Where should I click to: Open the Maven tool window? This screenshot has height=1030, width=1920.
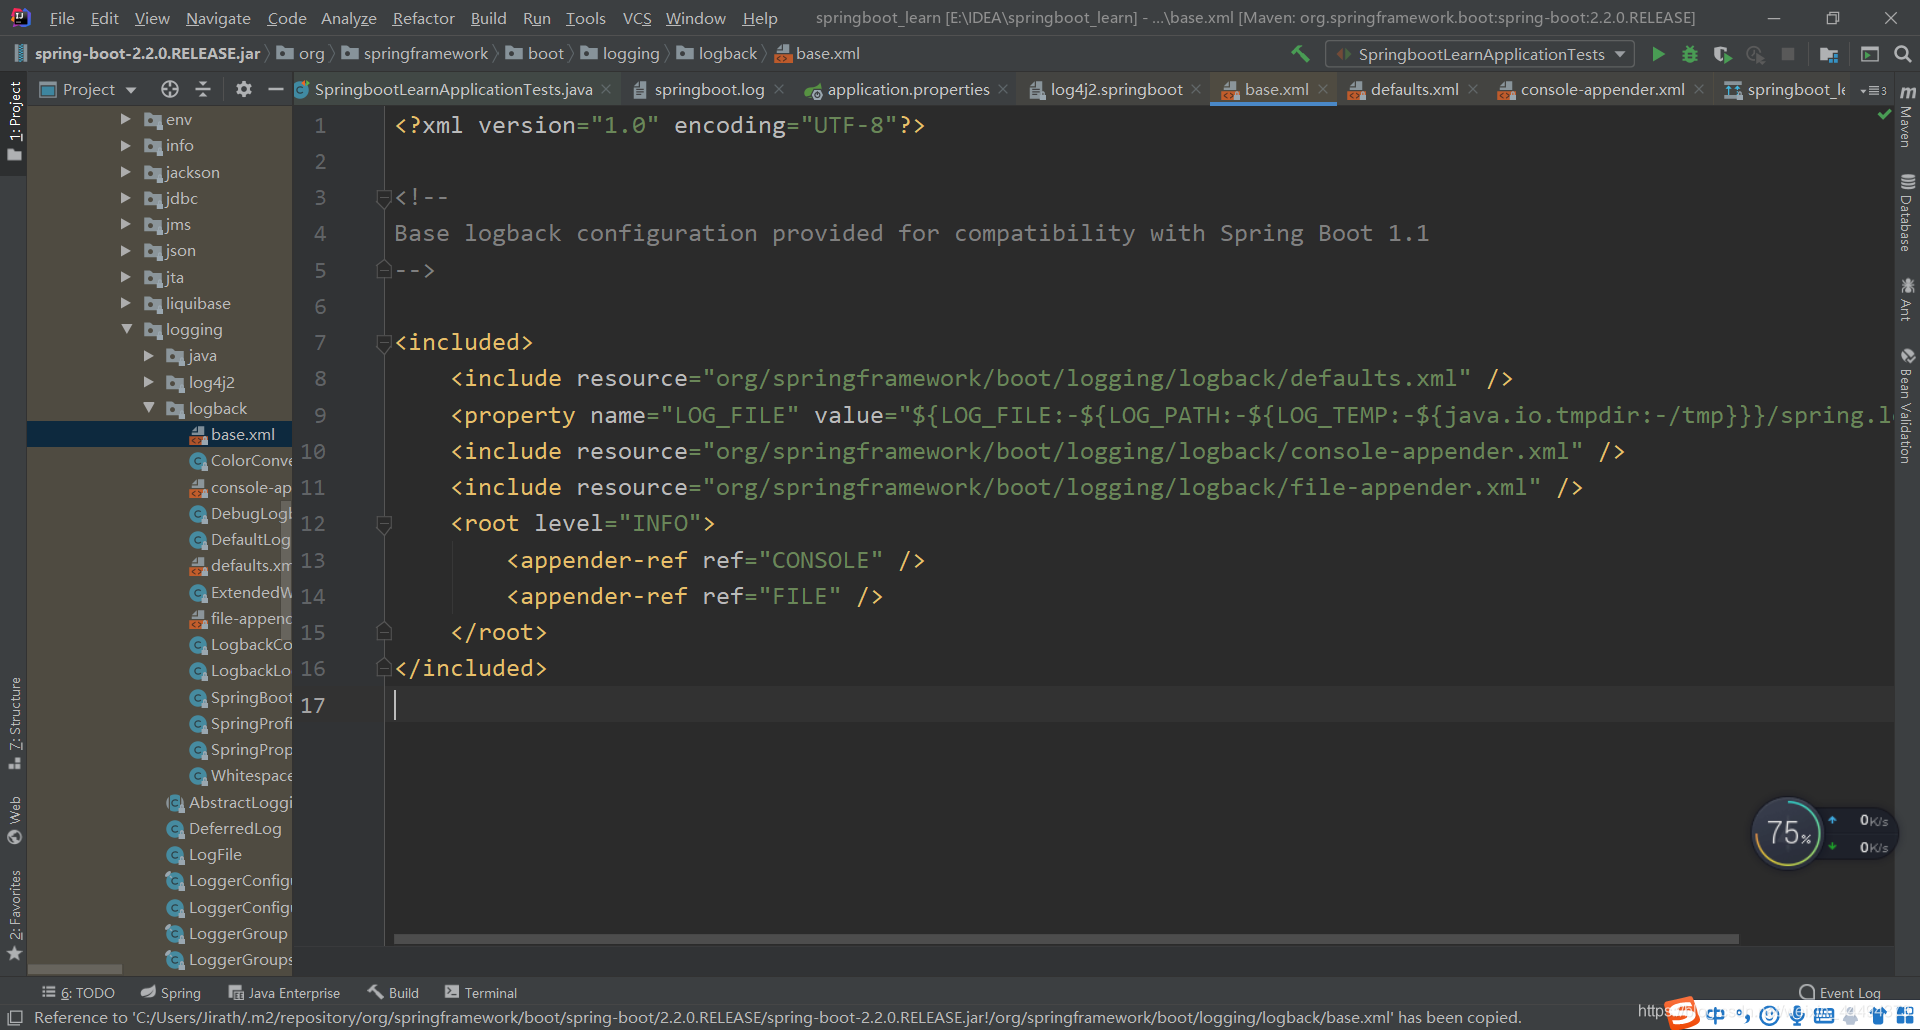pyautogui.click(x=1907, y=117)
